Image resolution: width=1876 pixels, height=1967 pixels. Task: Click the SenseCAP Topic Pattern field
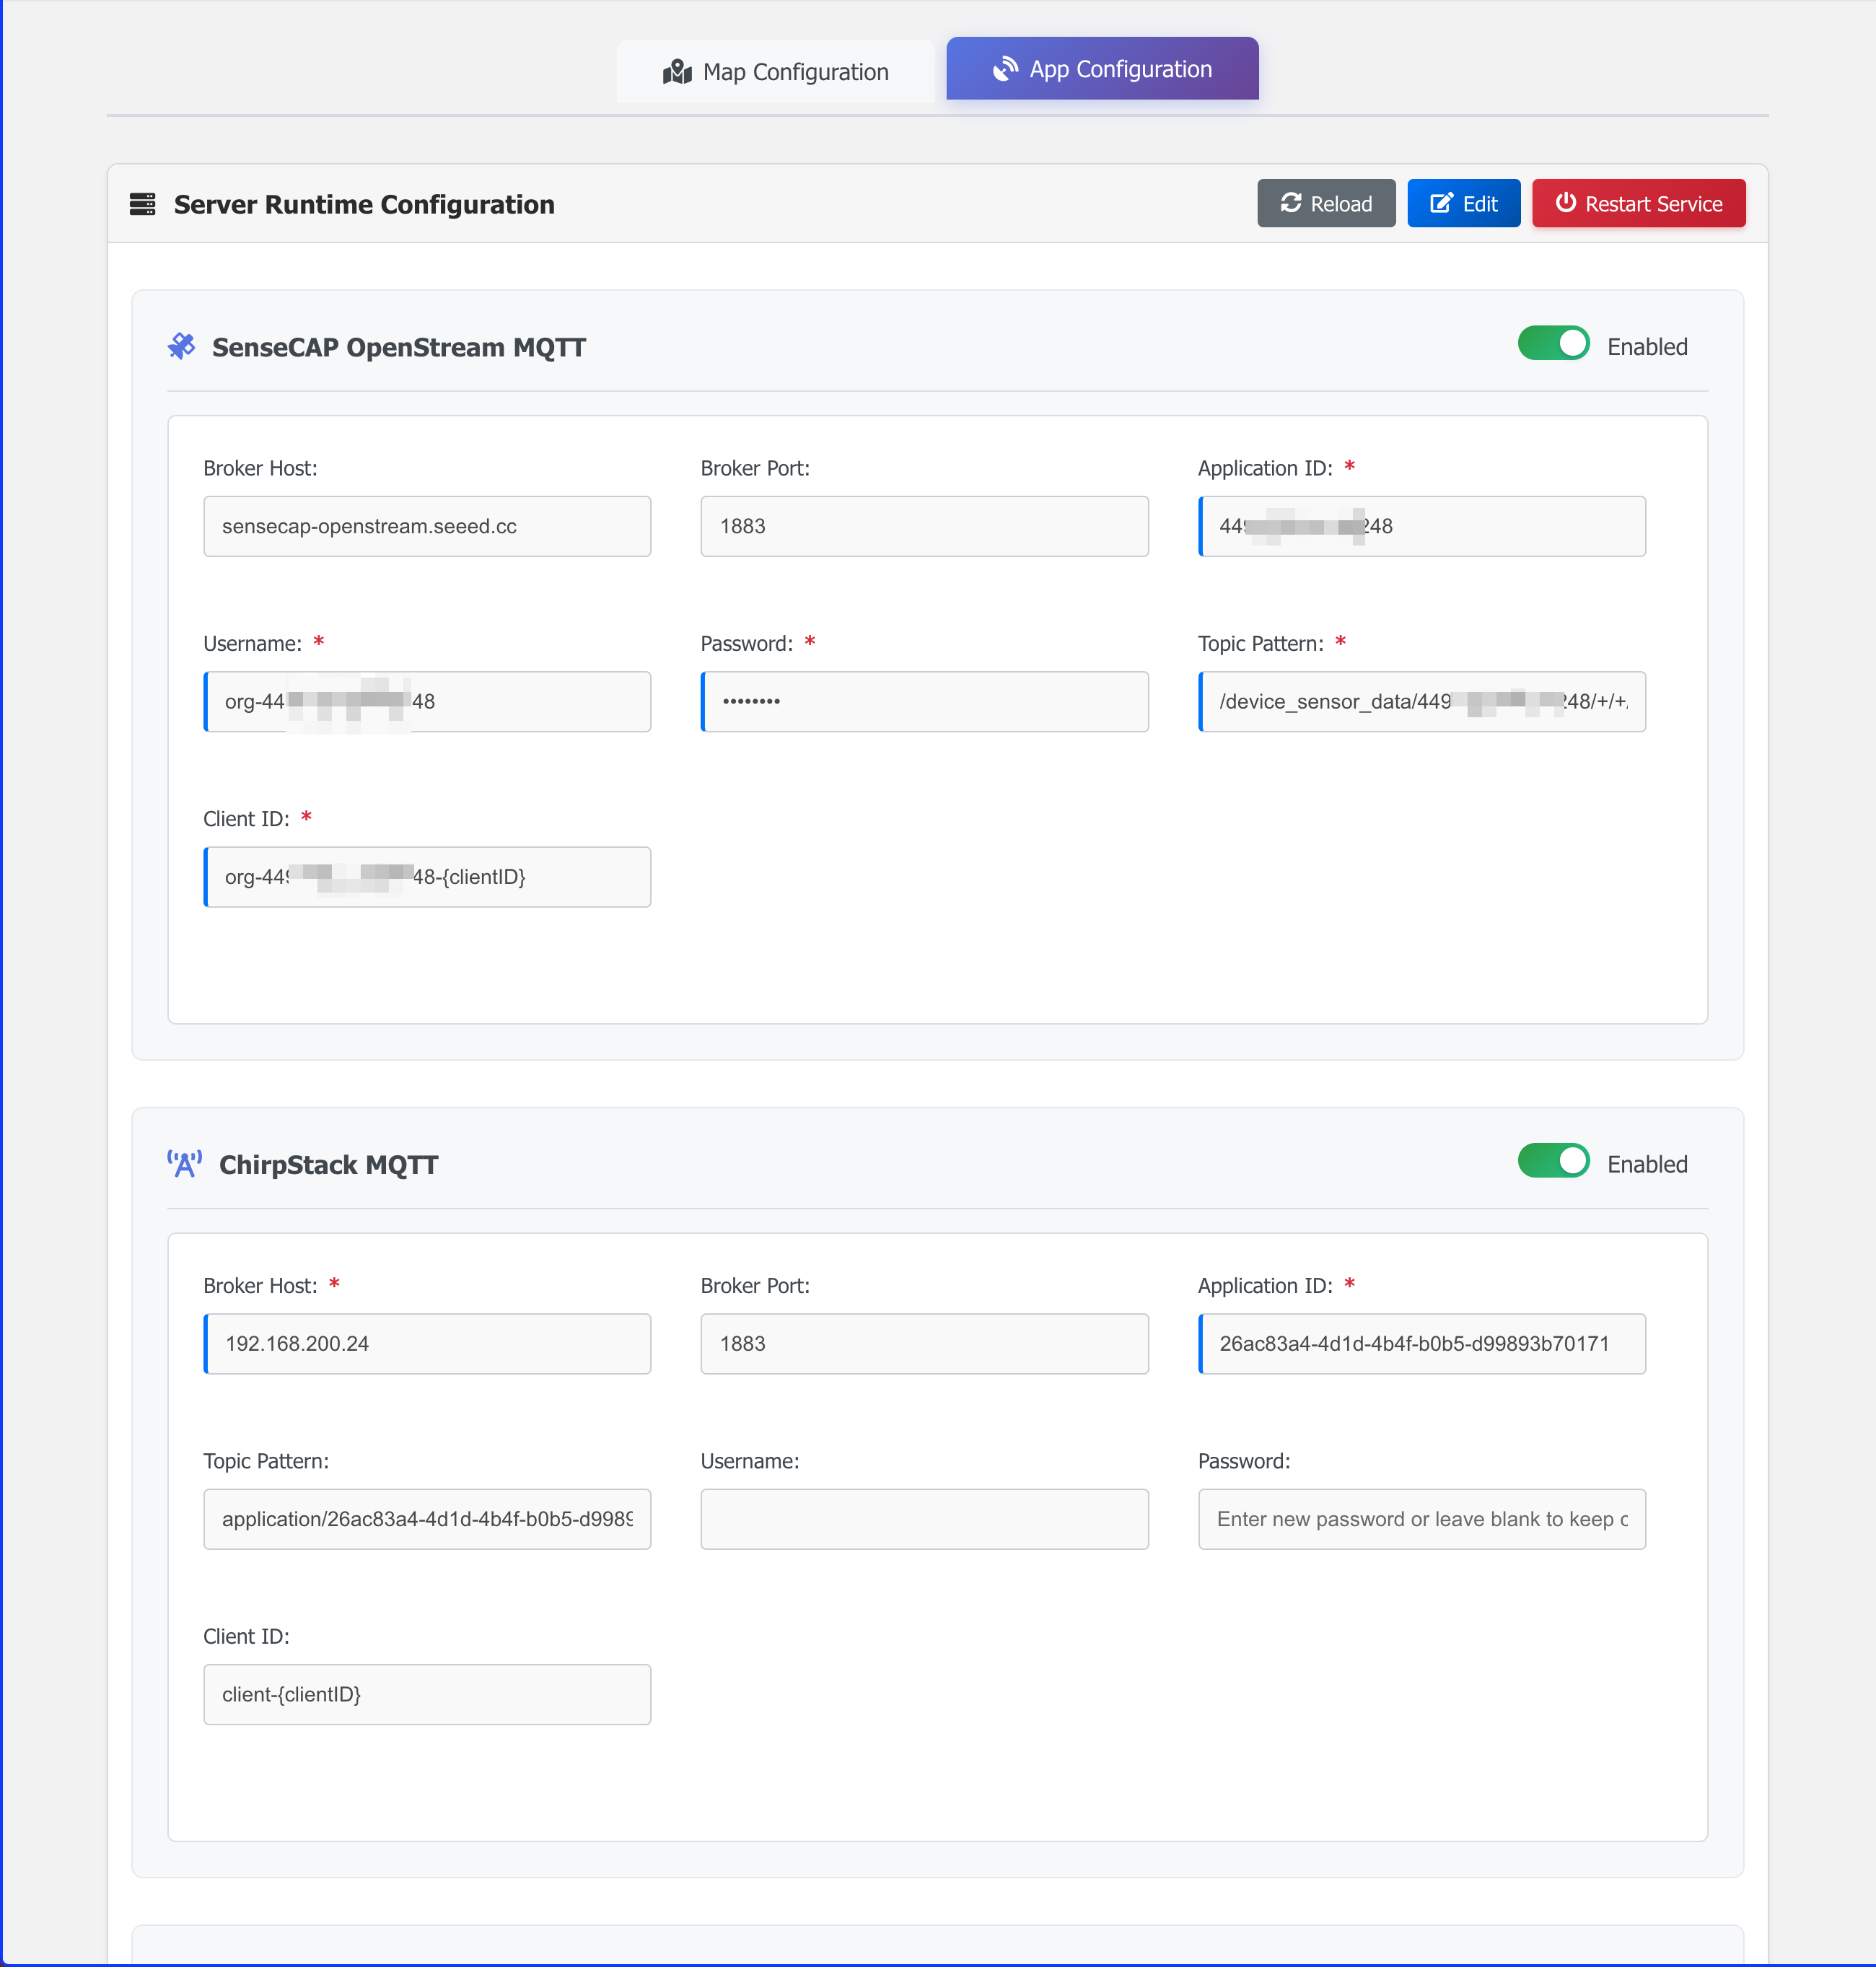click(1421, 701)
